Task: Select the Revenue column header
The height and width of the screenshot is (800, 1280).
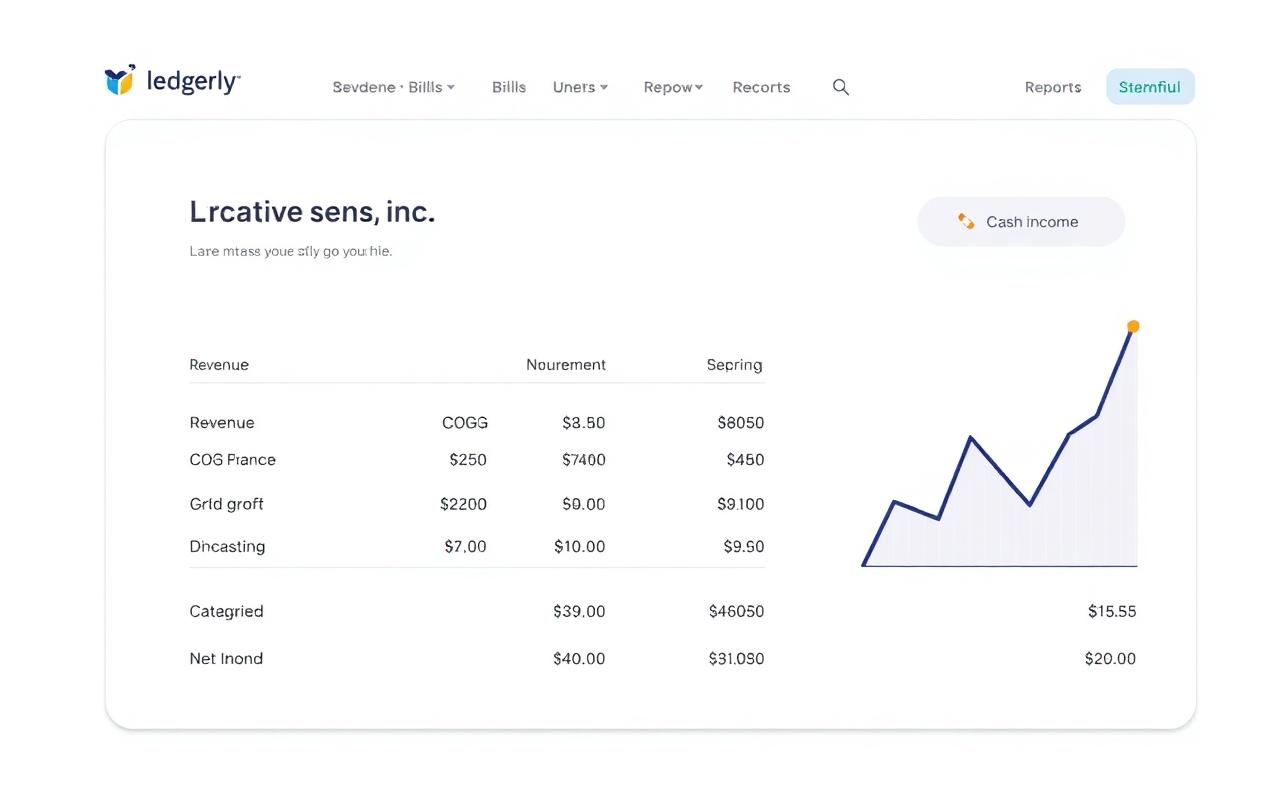Action: point(219,364)
